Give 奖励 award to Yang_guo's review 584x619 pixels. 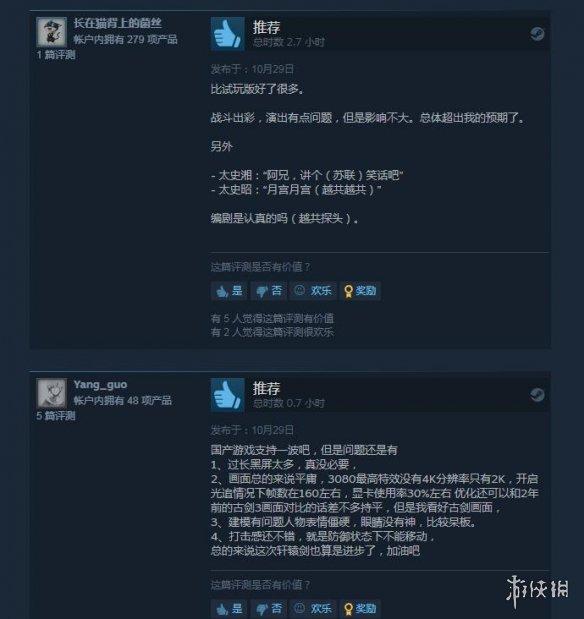tap(360, 609)
